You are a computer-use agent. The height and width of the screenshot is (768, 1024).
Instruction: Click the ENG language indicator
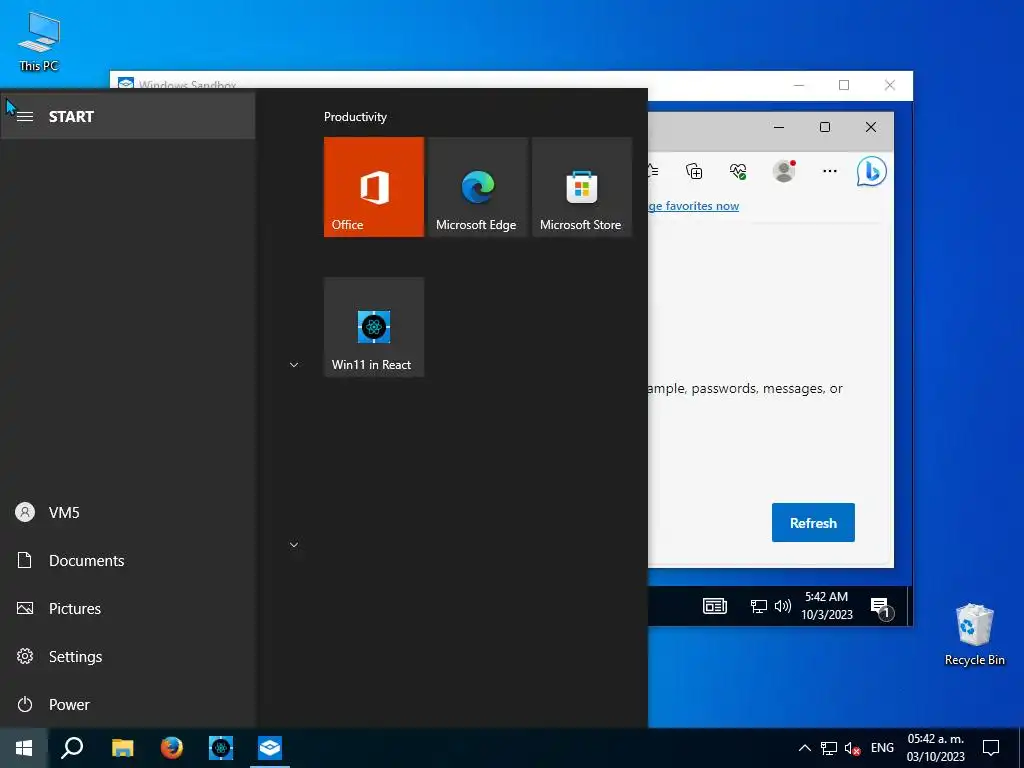click(882, 748)
